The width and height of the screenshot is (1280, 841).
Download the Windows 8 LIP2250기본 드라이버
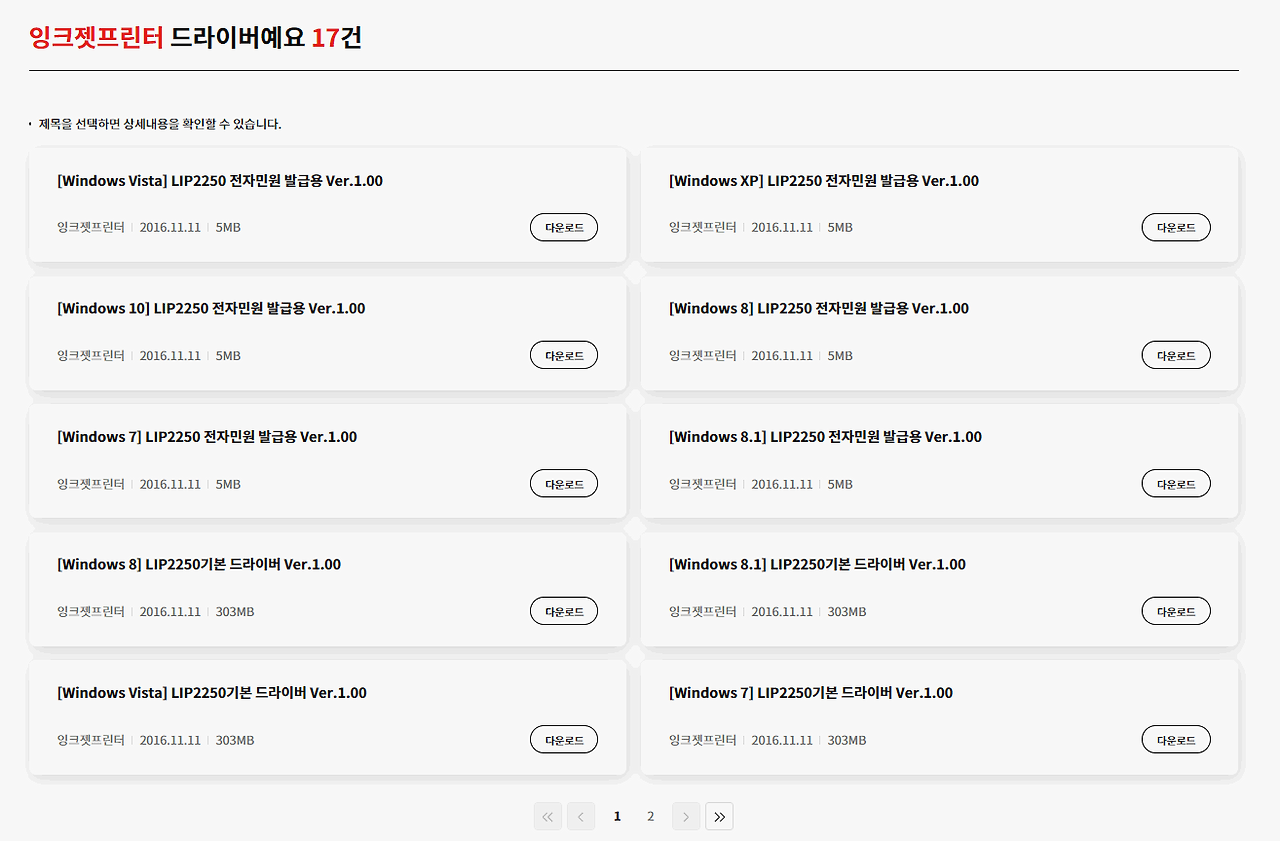tap(563, 610)
